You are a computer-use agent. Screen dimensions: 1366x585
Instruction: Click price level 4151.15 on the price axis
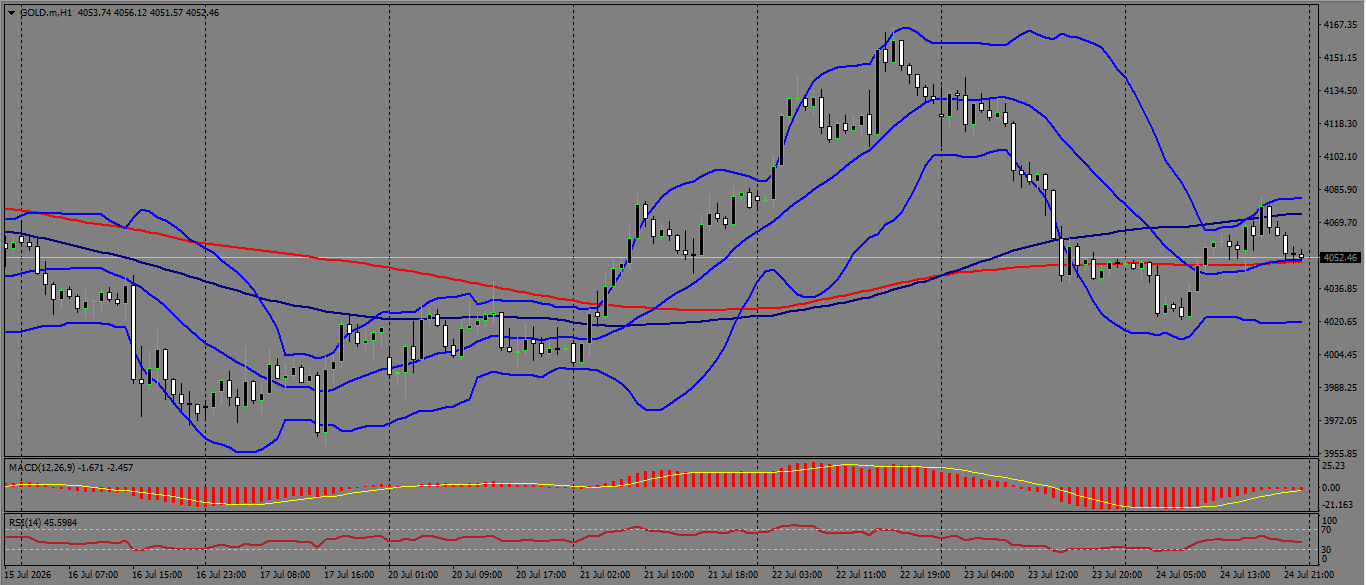tap(1338, 58)
